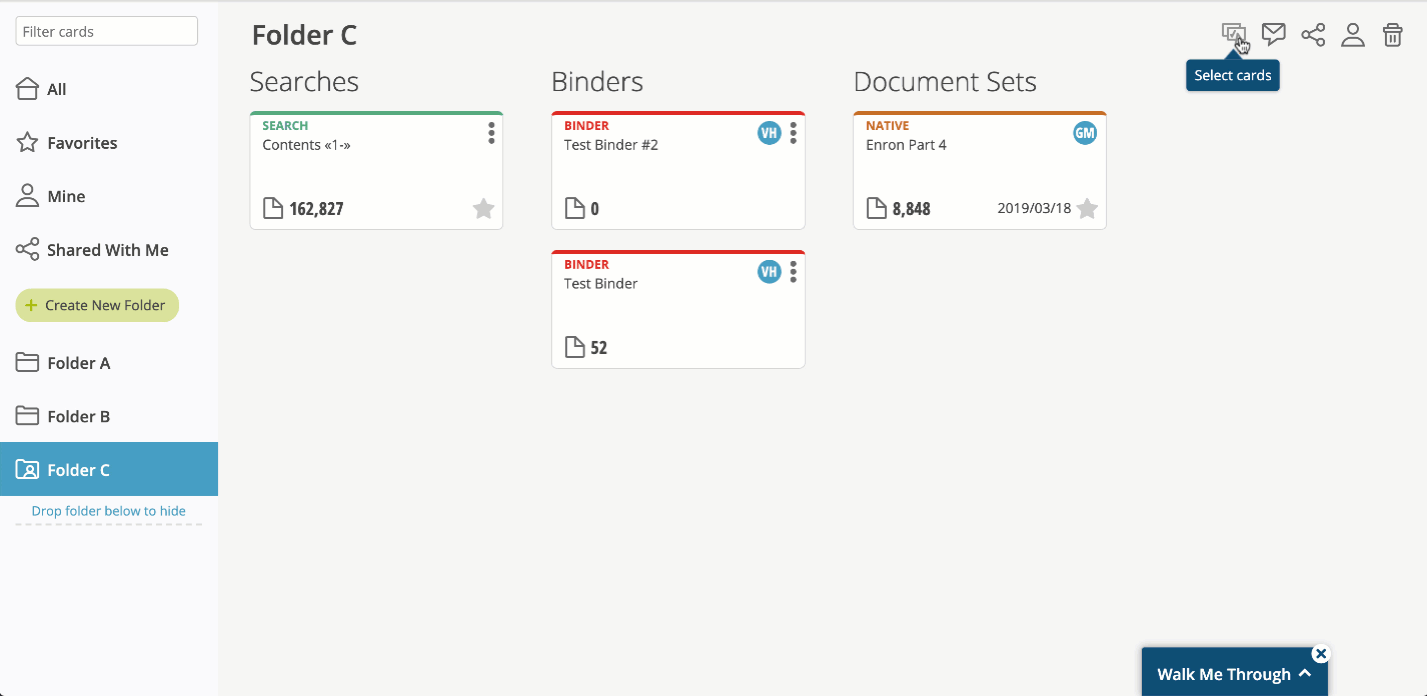
Task: Click the document count icon on search card
Action: [273, 208]
